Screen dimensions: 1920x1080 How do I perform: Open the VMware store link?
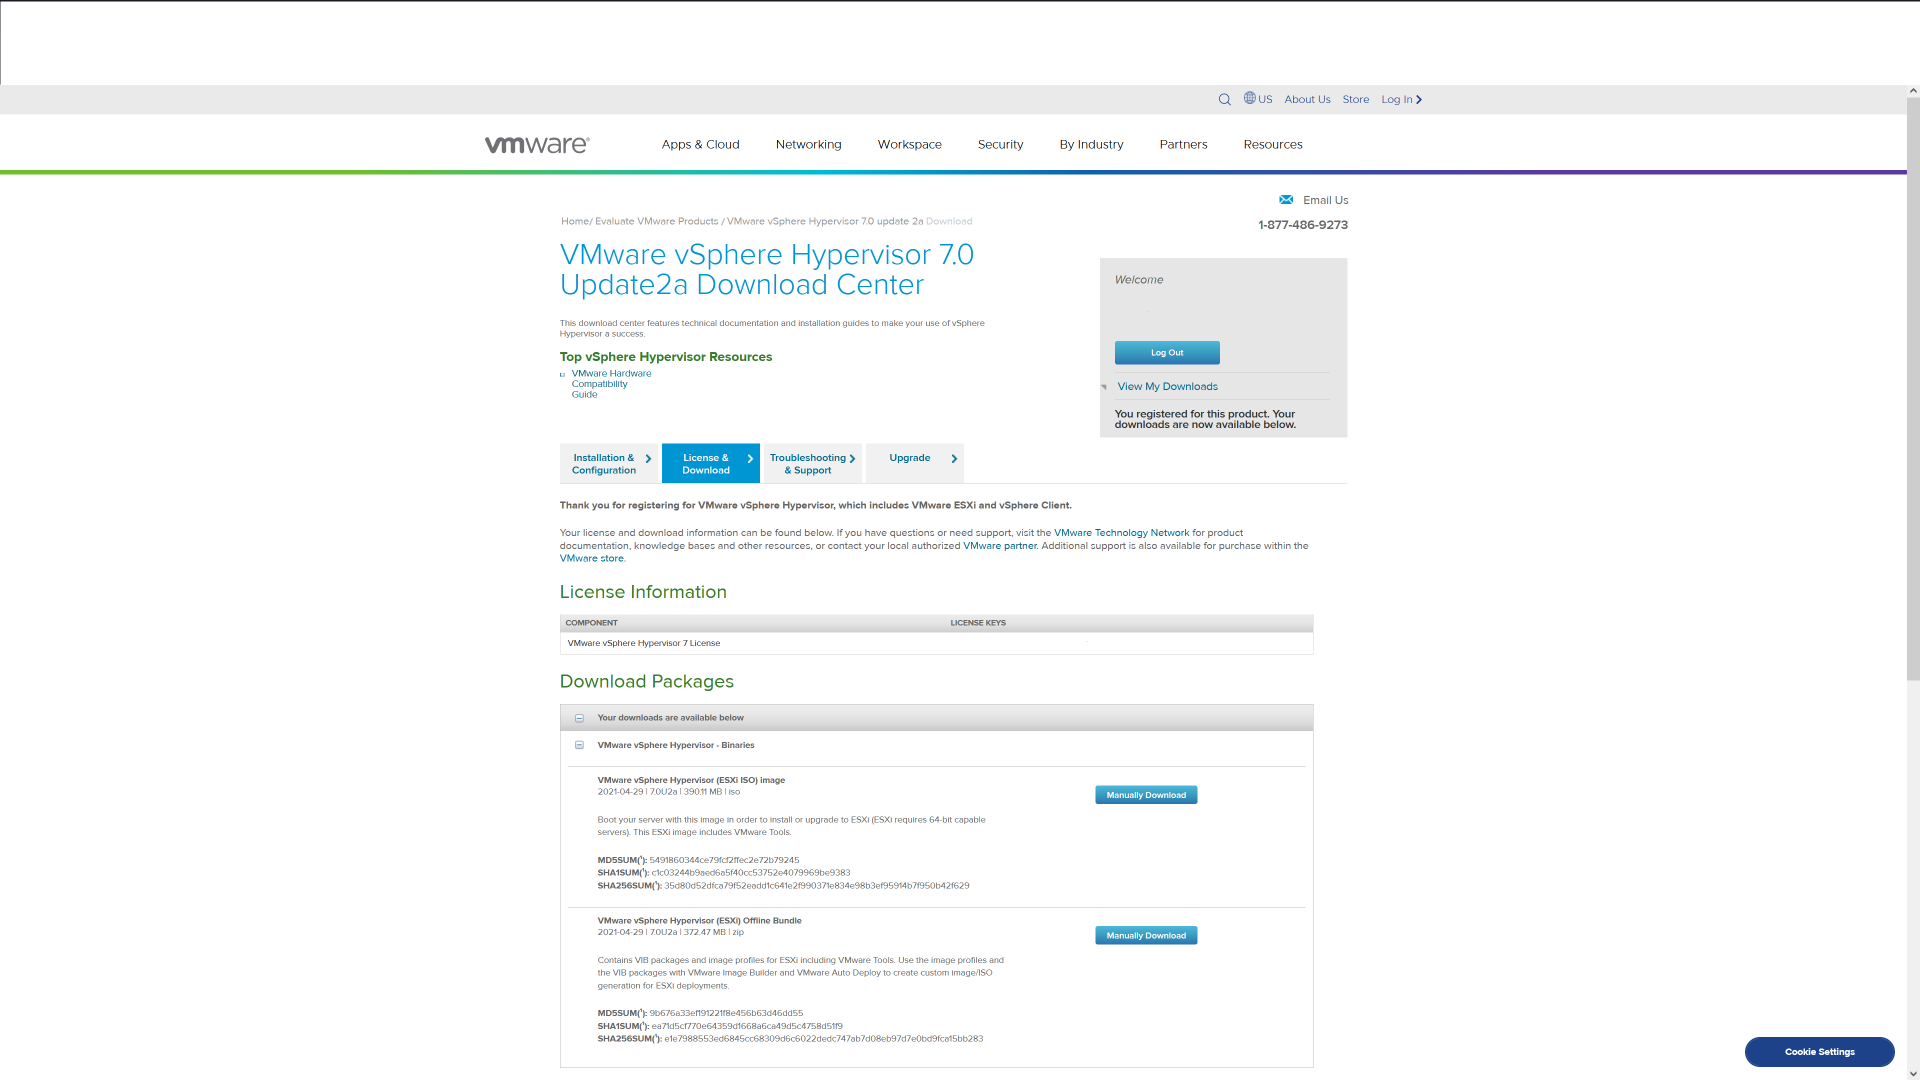coord(591,558)
